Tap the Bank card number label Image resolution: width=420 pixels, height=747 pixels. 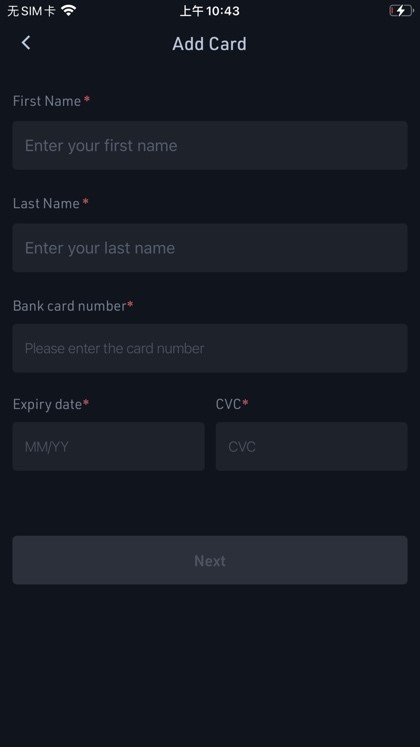(x=70, y=306)
